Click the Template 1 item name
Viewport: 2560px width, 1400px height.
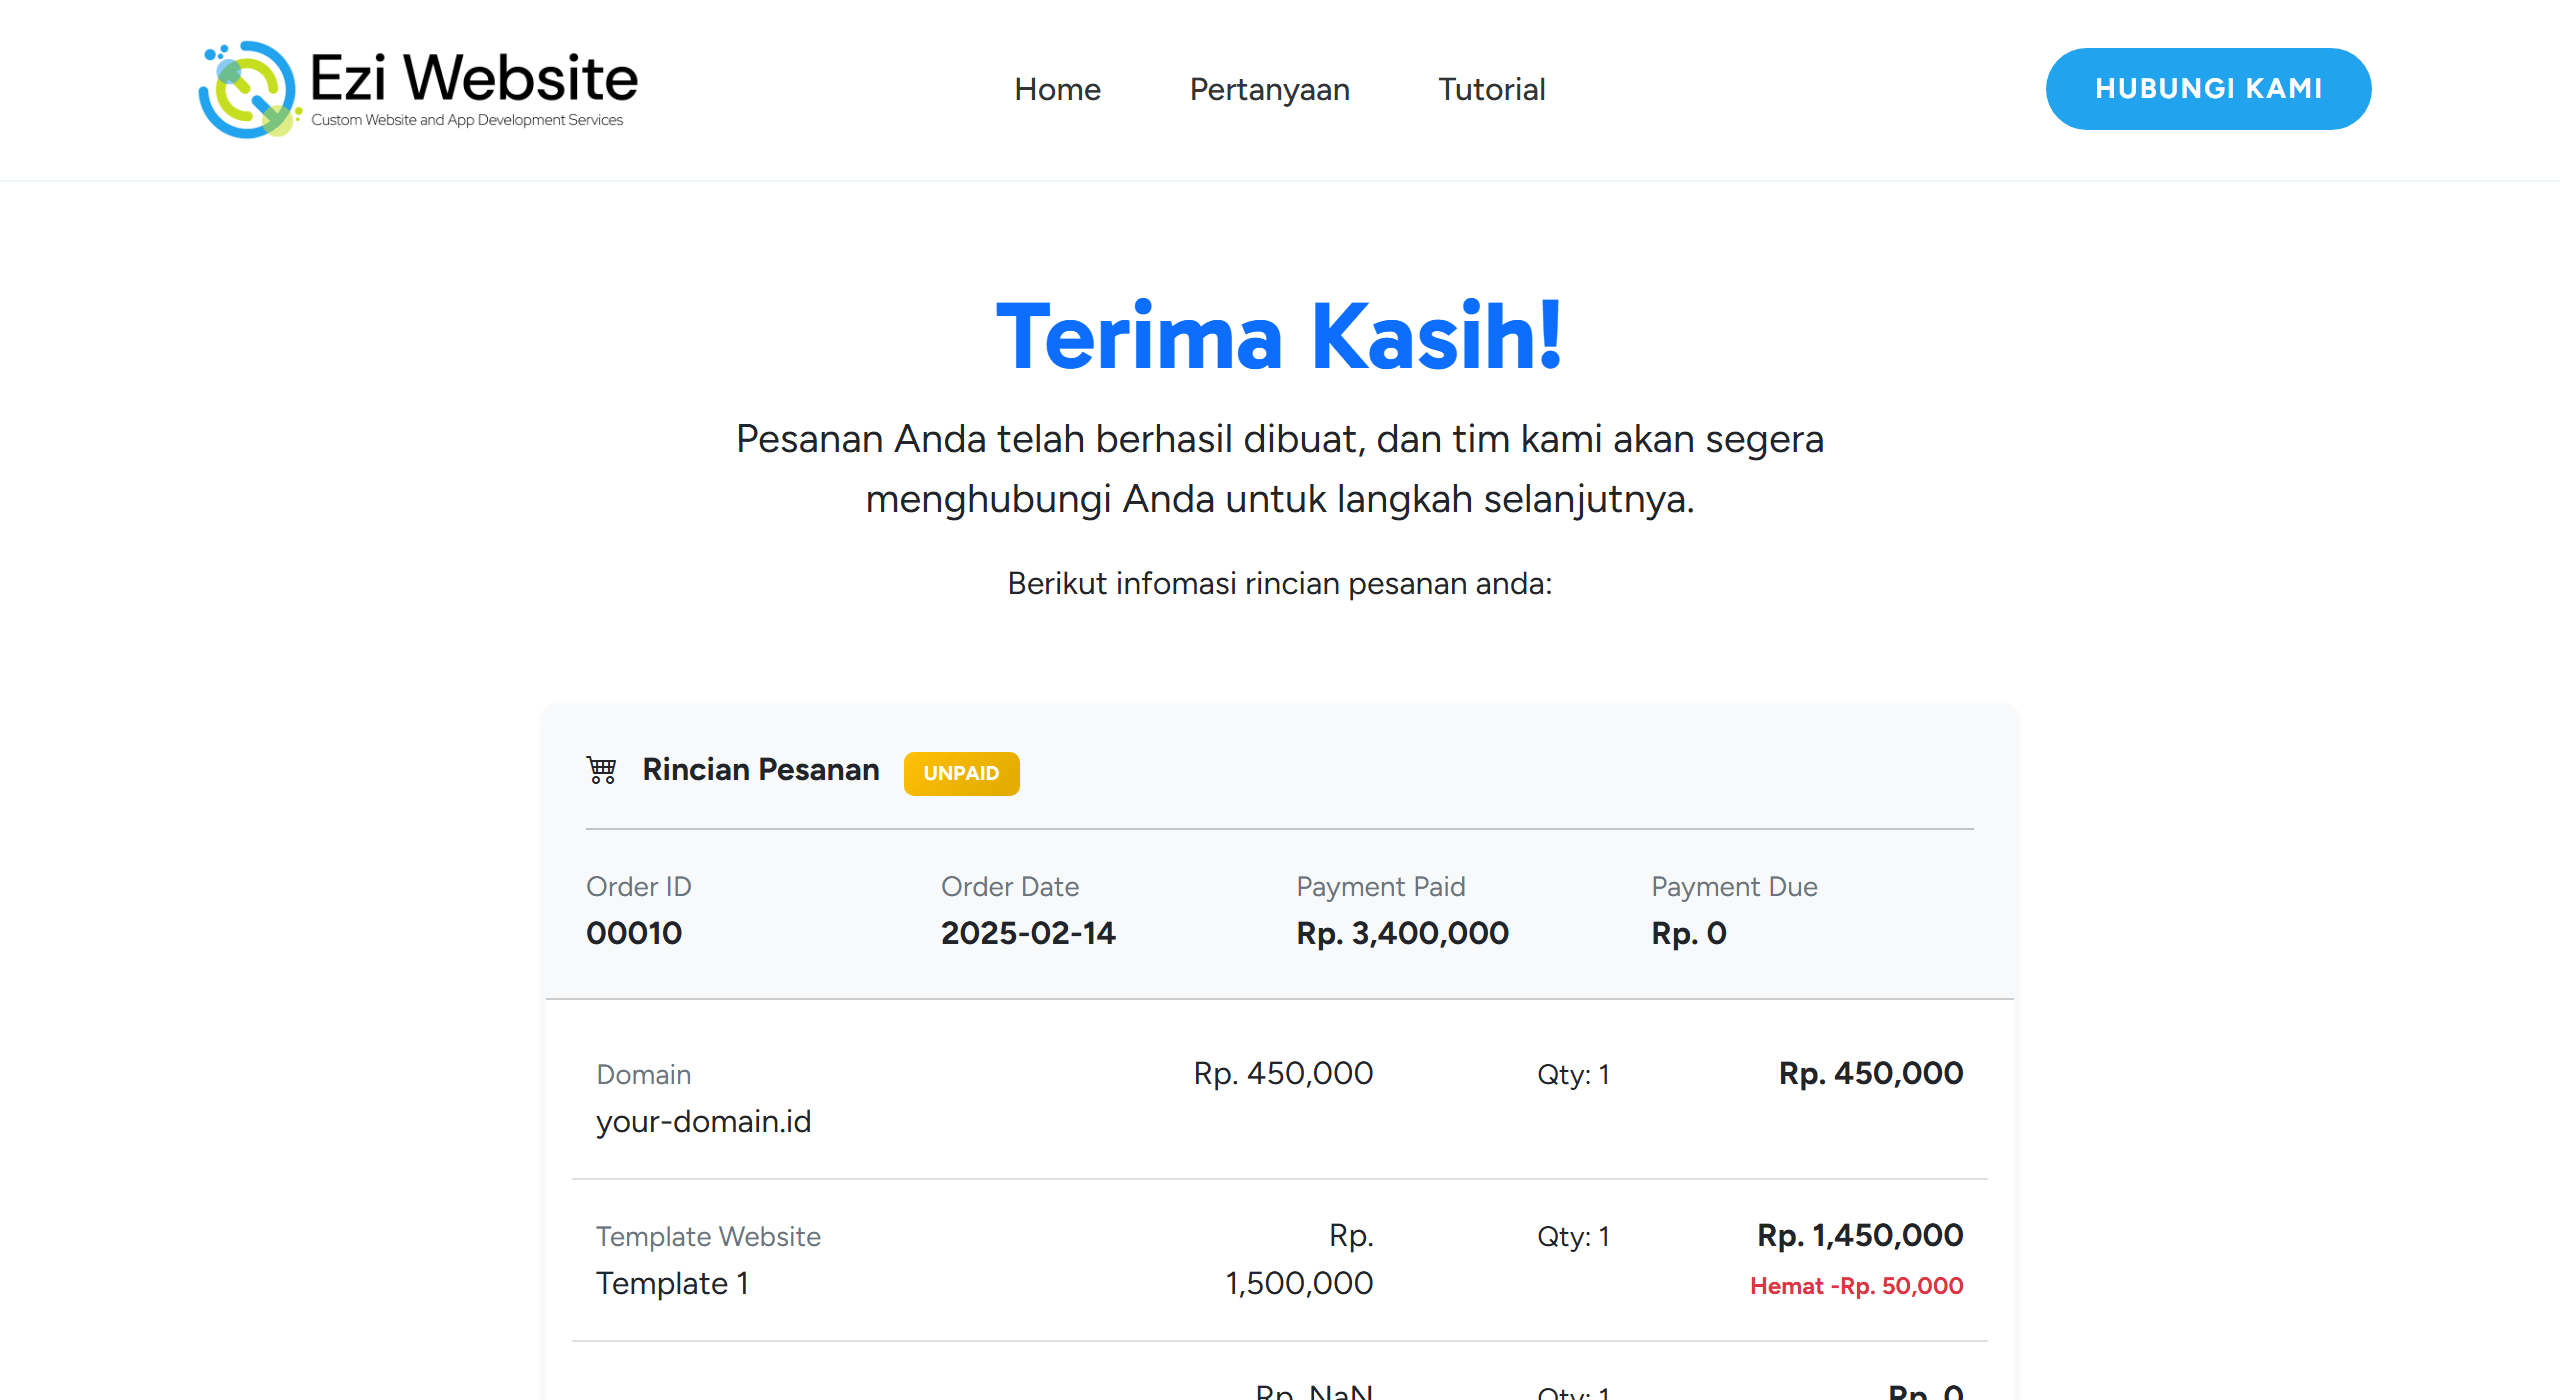(x=672, y=1283)
